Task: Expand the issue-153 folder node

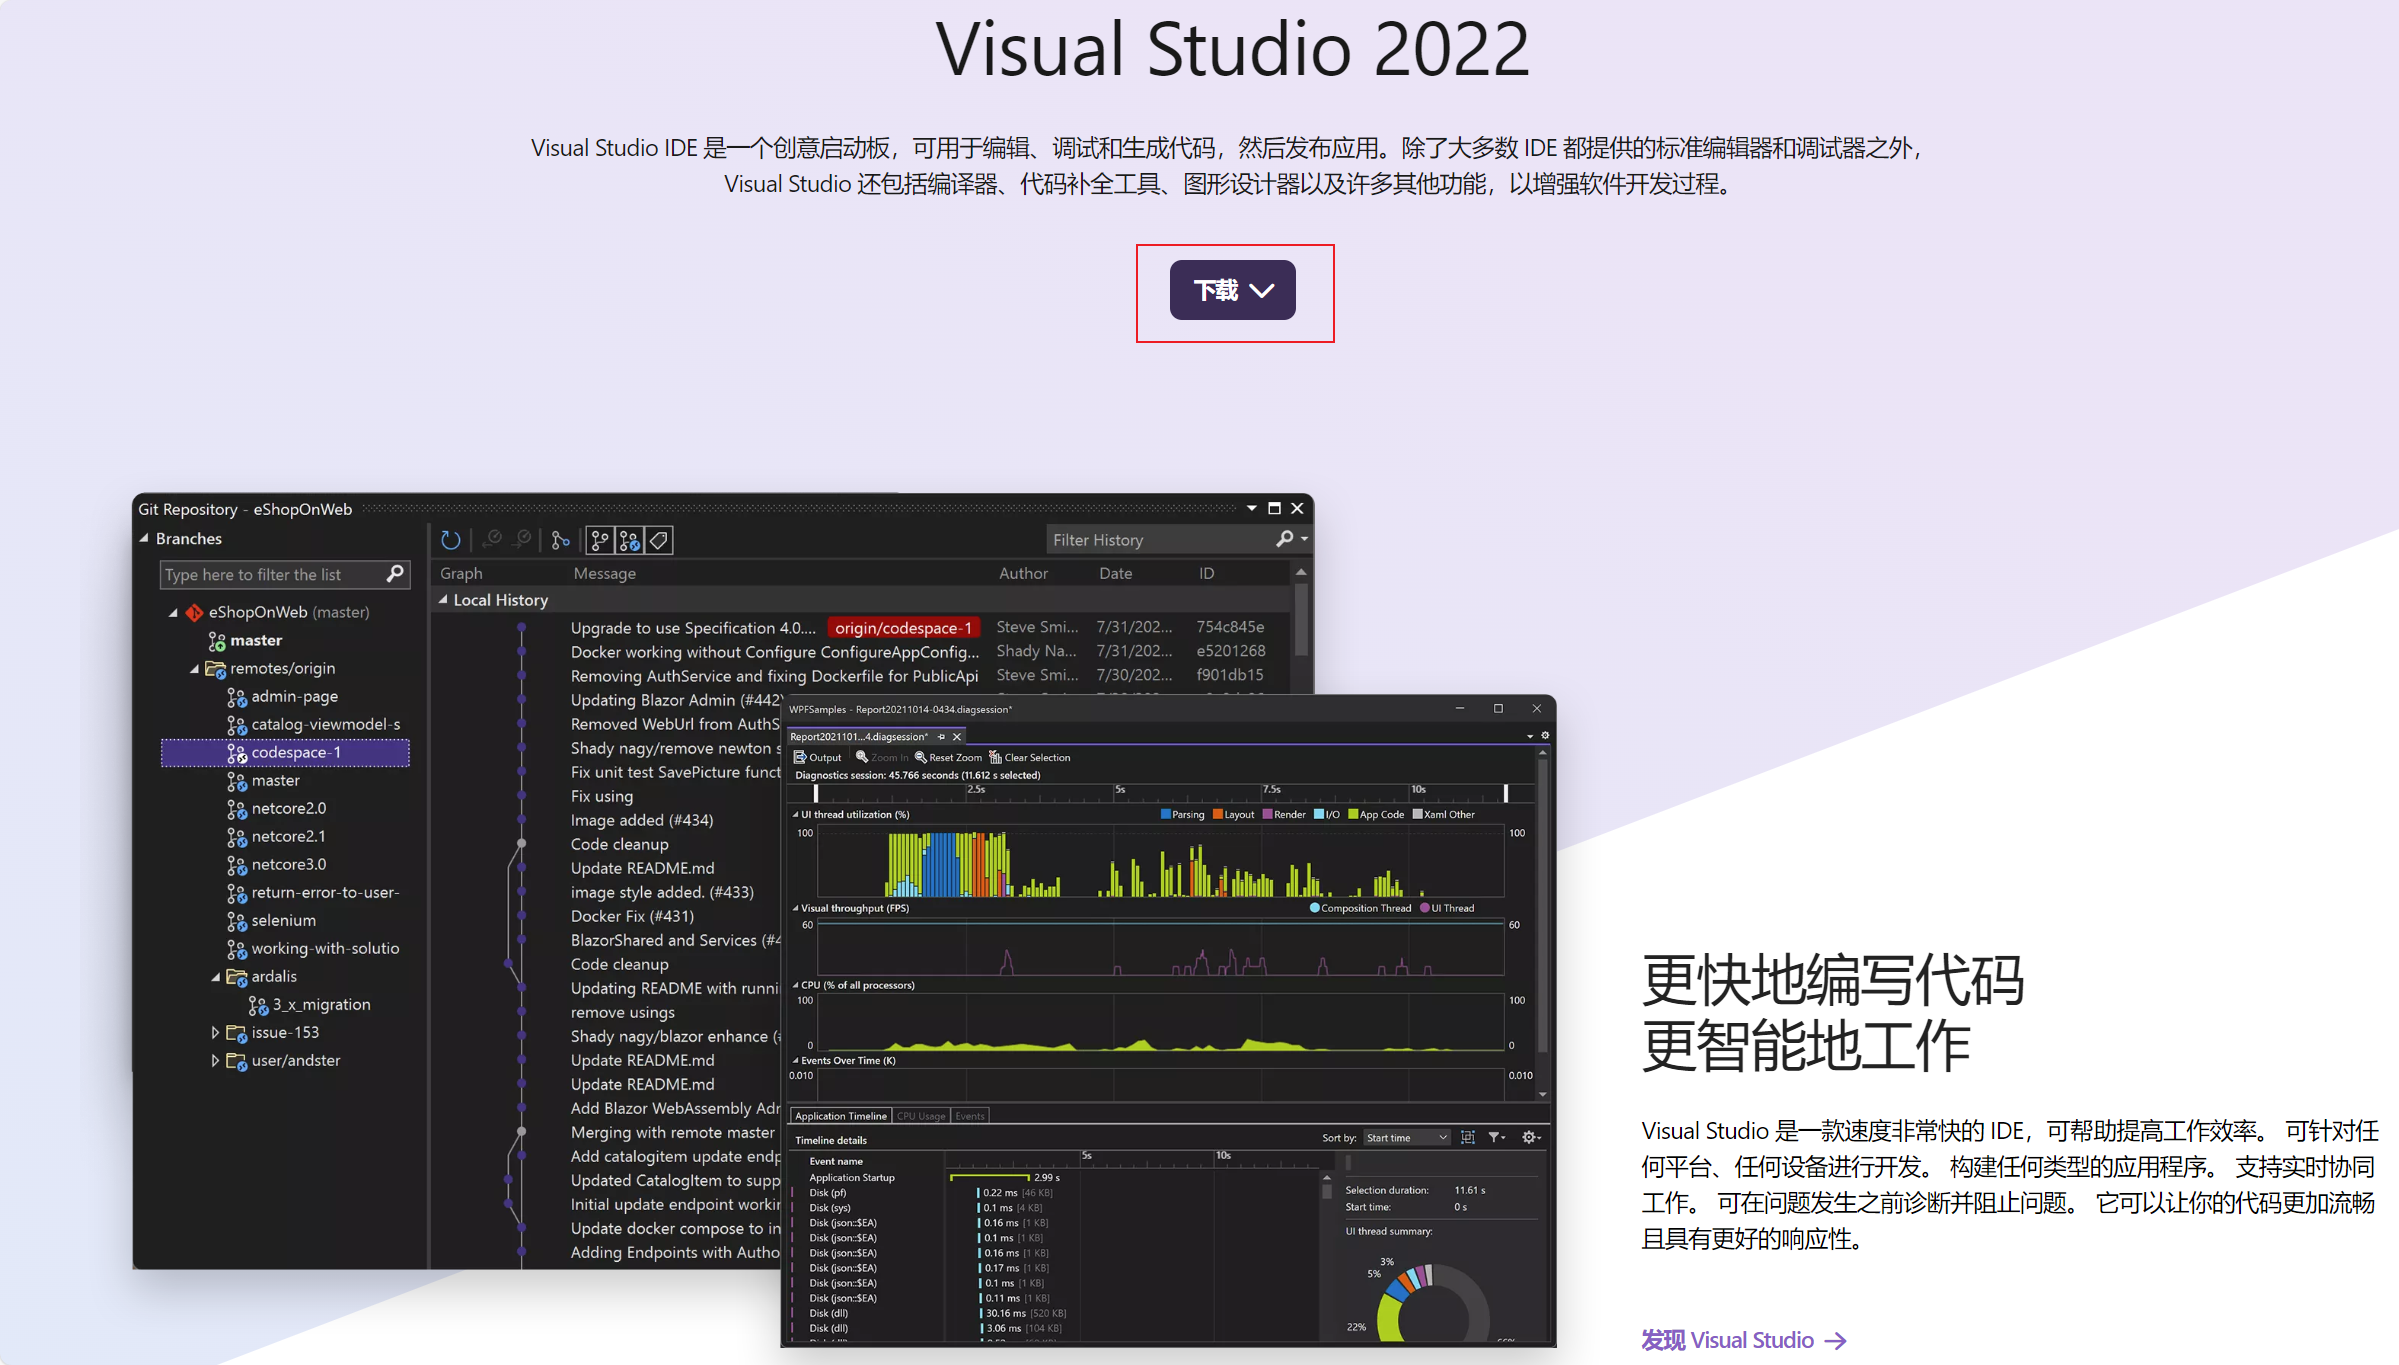Action: point(215,1032)
